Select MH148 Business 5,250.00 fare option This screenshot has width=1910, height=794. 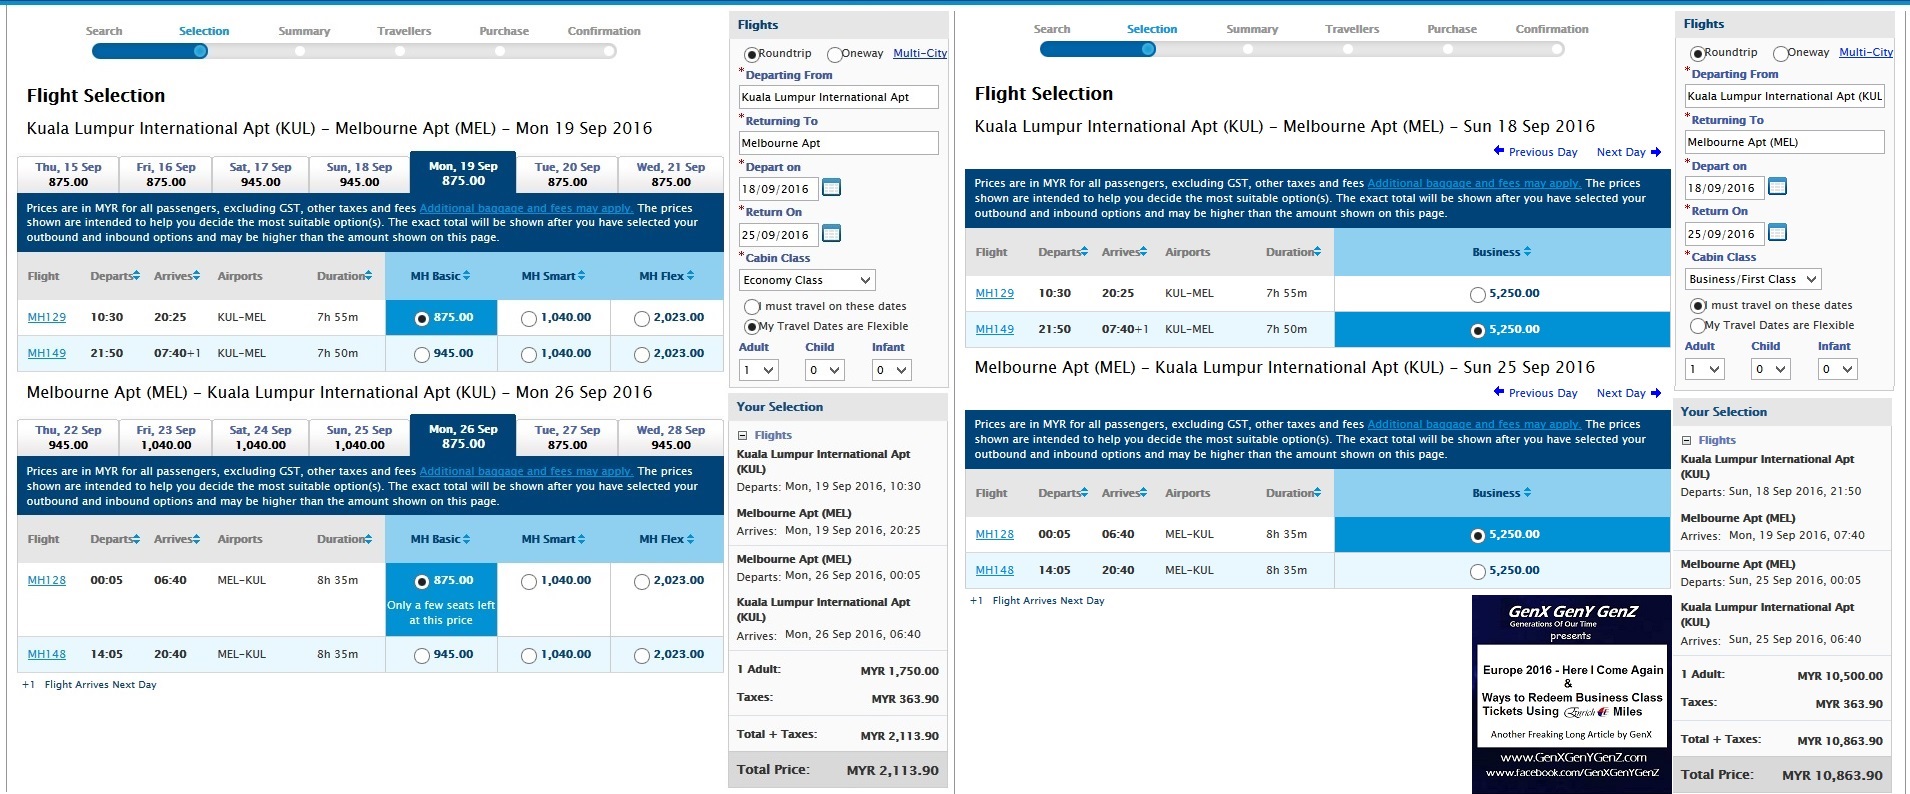[1478, 571]
